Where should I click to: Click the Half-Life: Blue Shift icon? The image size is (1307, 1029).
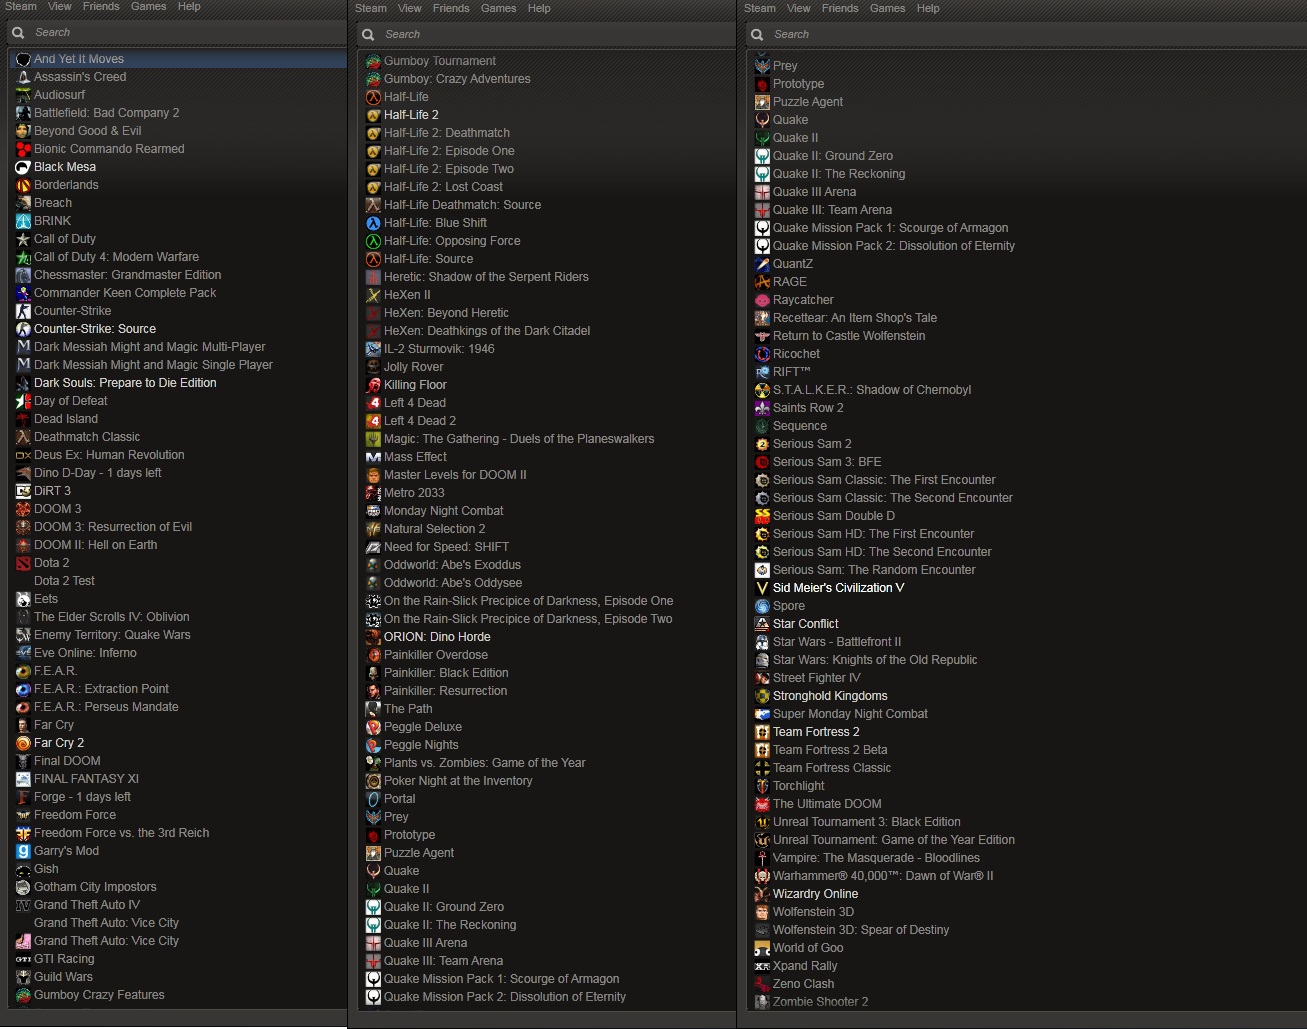click(x=373, y=223)
